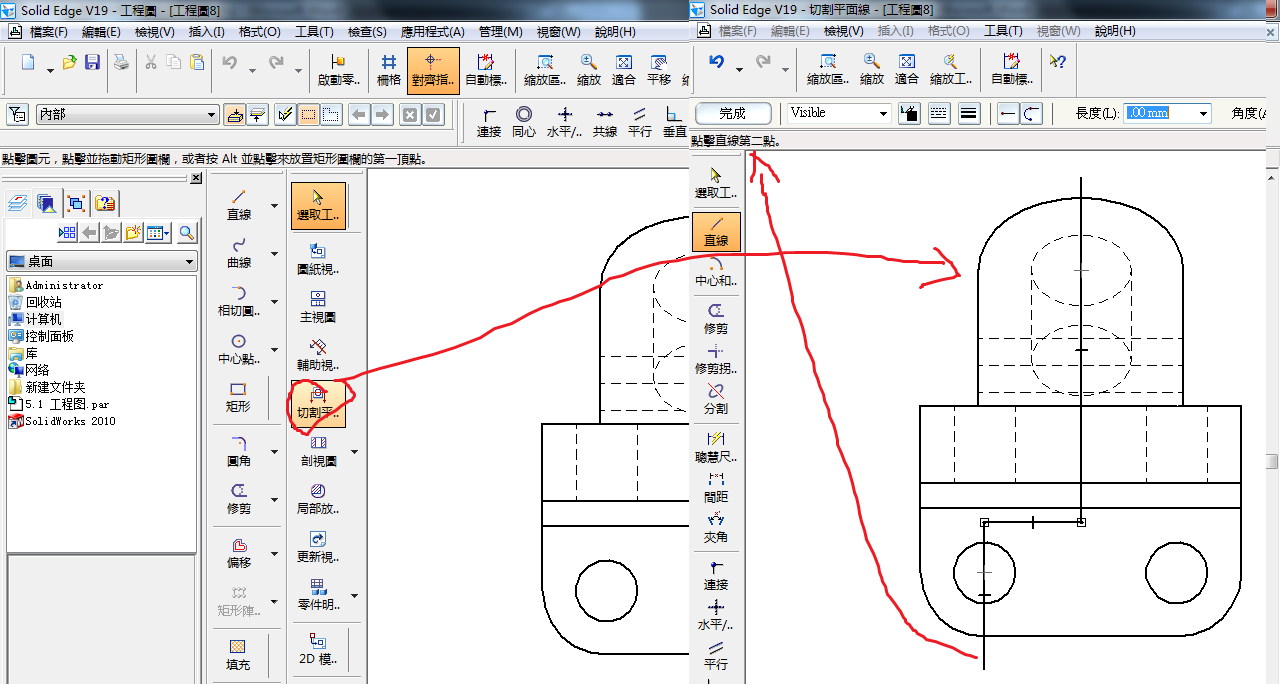Toggle the 連接 connect relationship
1280x685 pixels.
489,122
